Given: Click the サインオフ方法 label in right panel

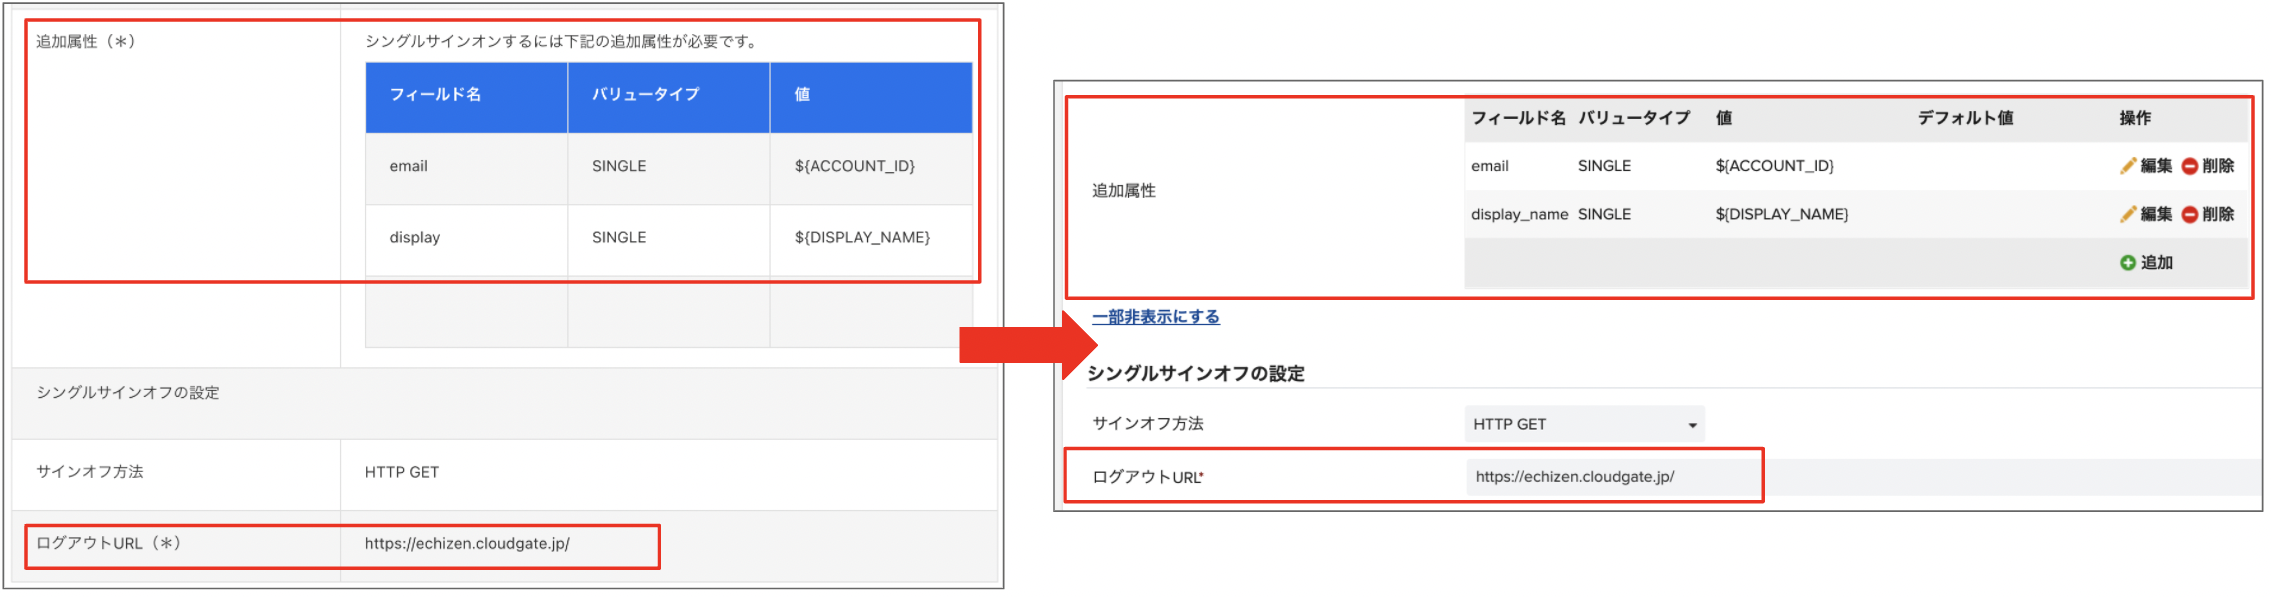Looking at the screenshot, I should [1147, 424].
